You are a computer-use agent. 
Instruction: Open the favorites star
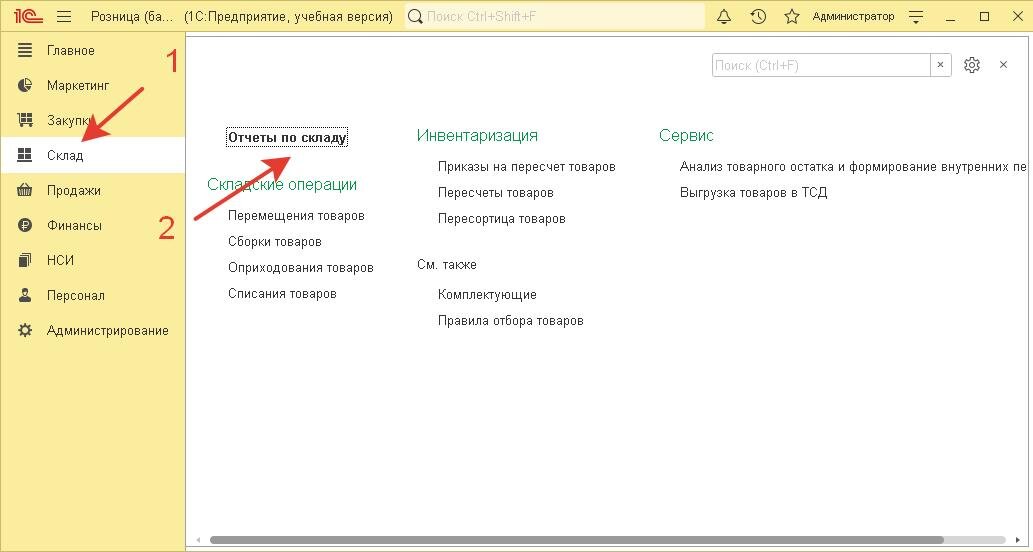click(792, 16)
